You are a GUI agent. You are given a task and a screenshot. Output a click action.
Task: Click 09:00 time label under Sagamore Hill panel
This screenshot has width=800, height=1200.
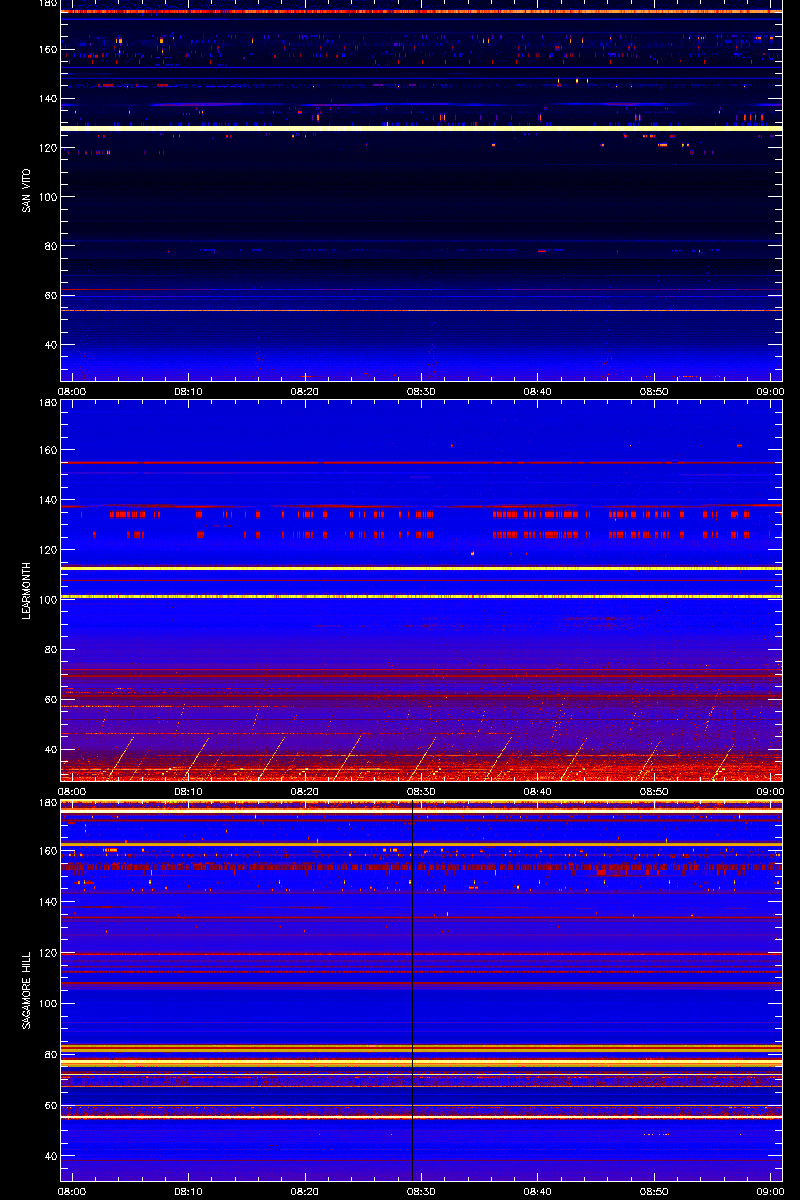(770, 1191)
